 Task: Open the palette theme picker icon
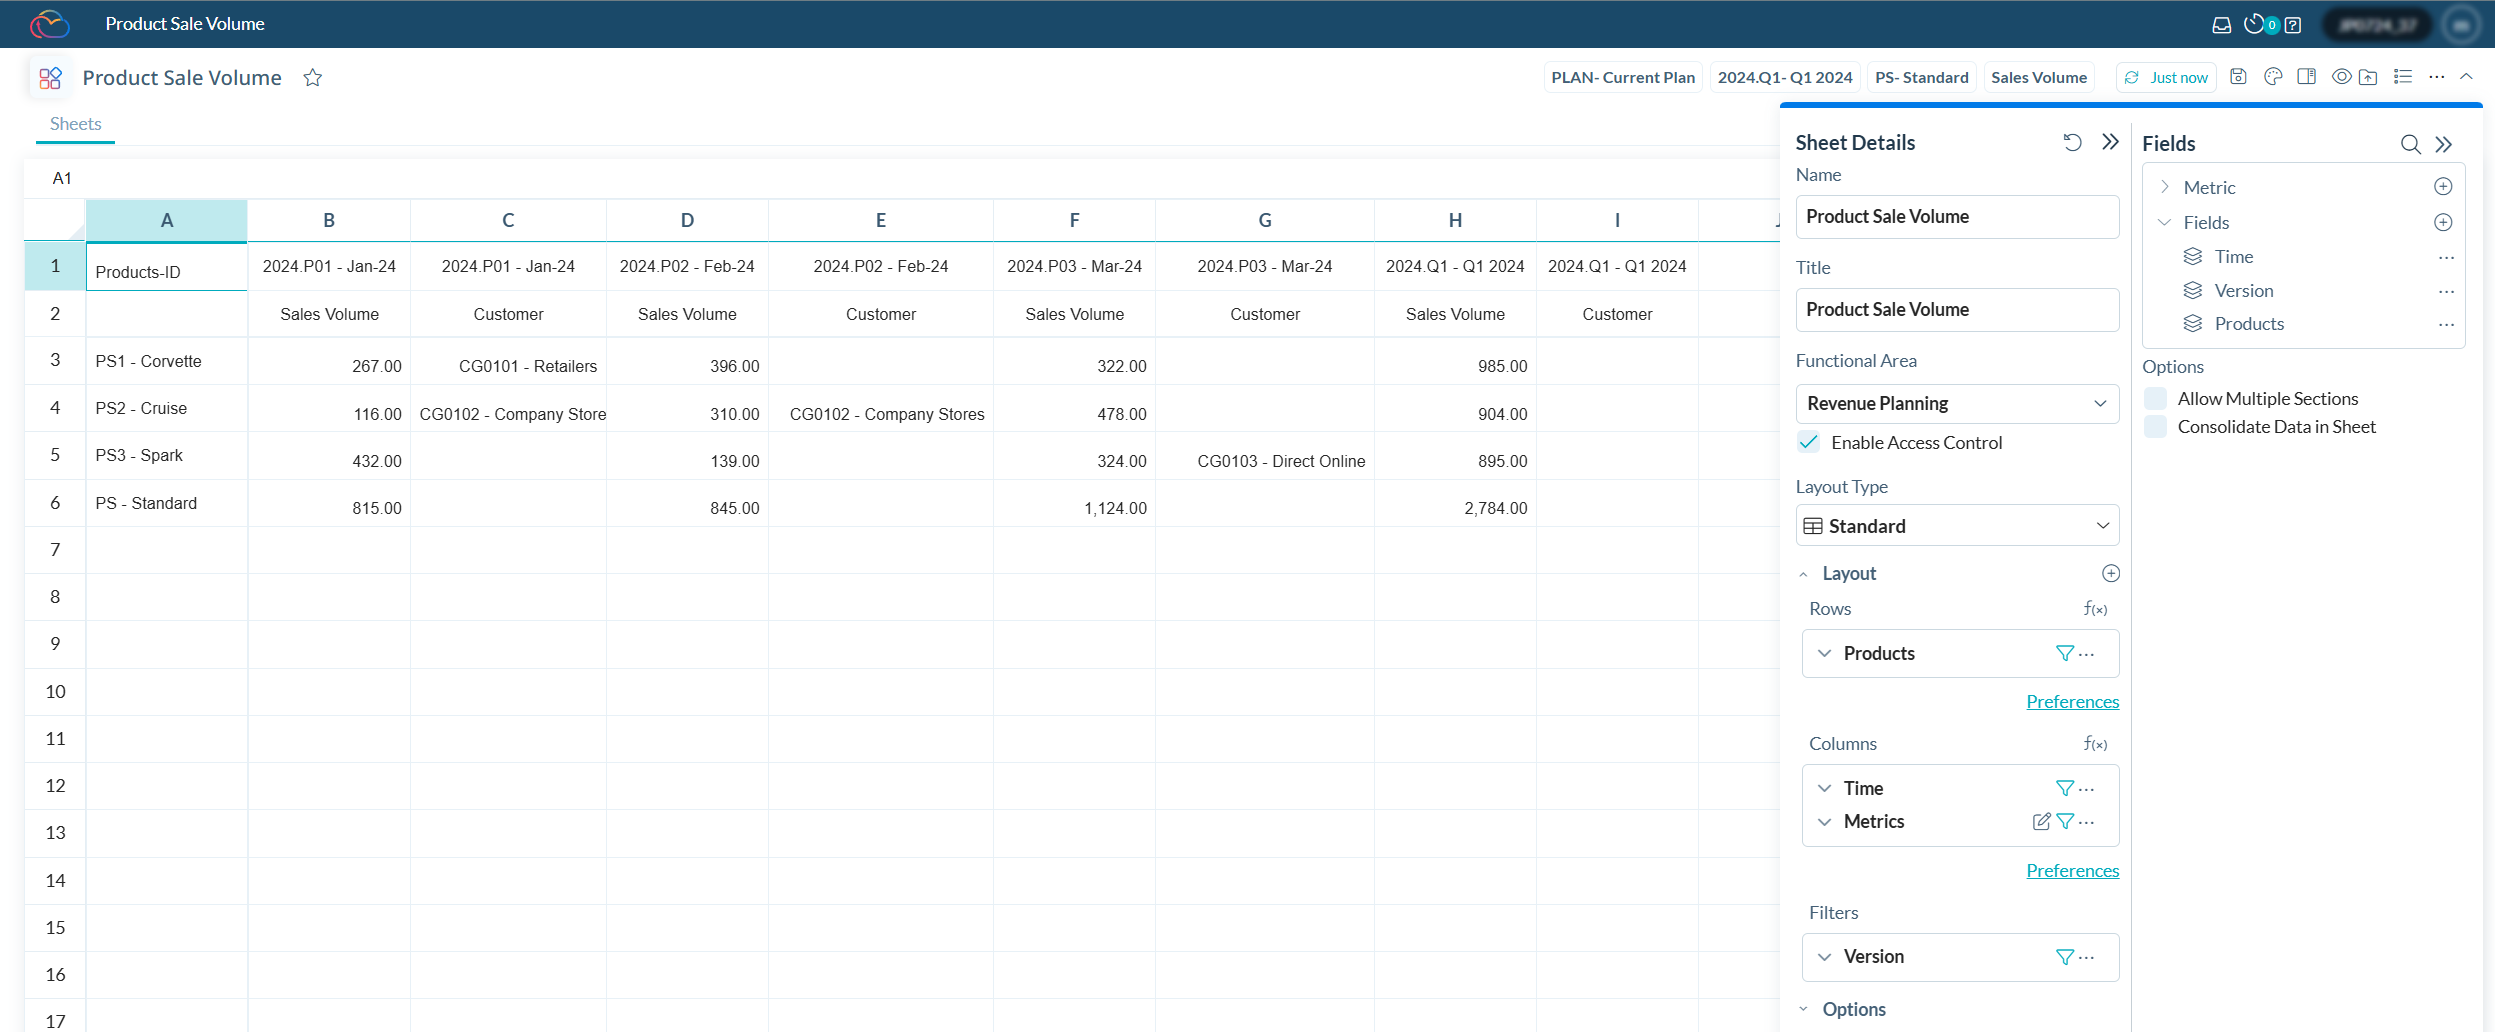tap(2272, 76)
